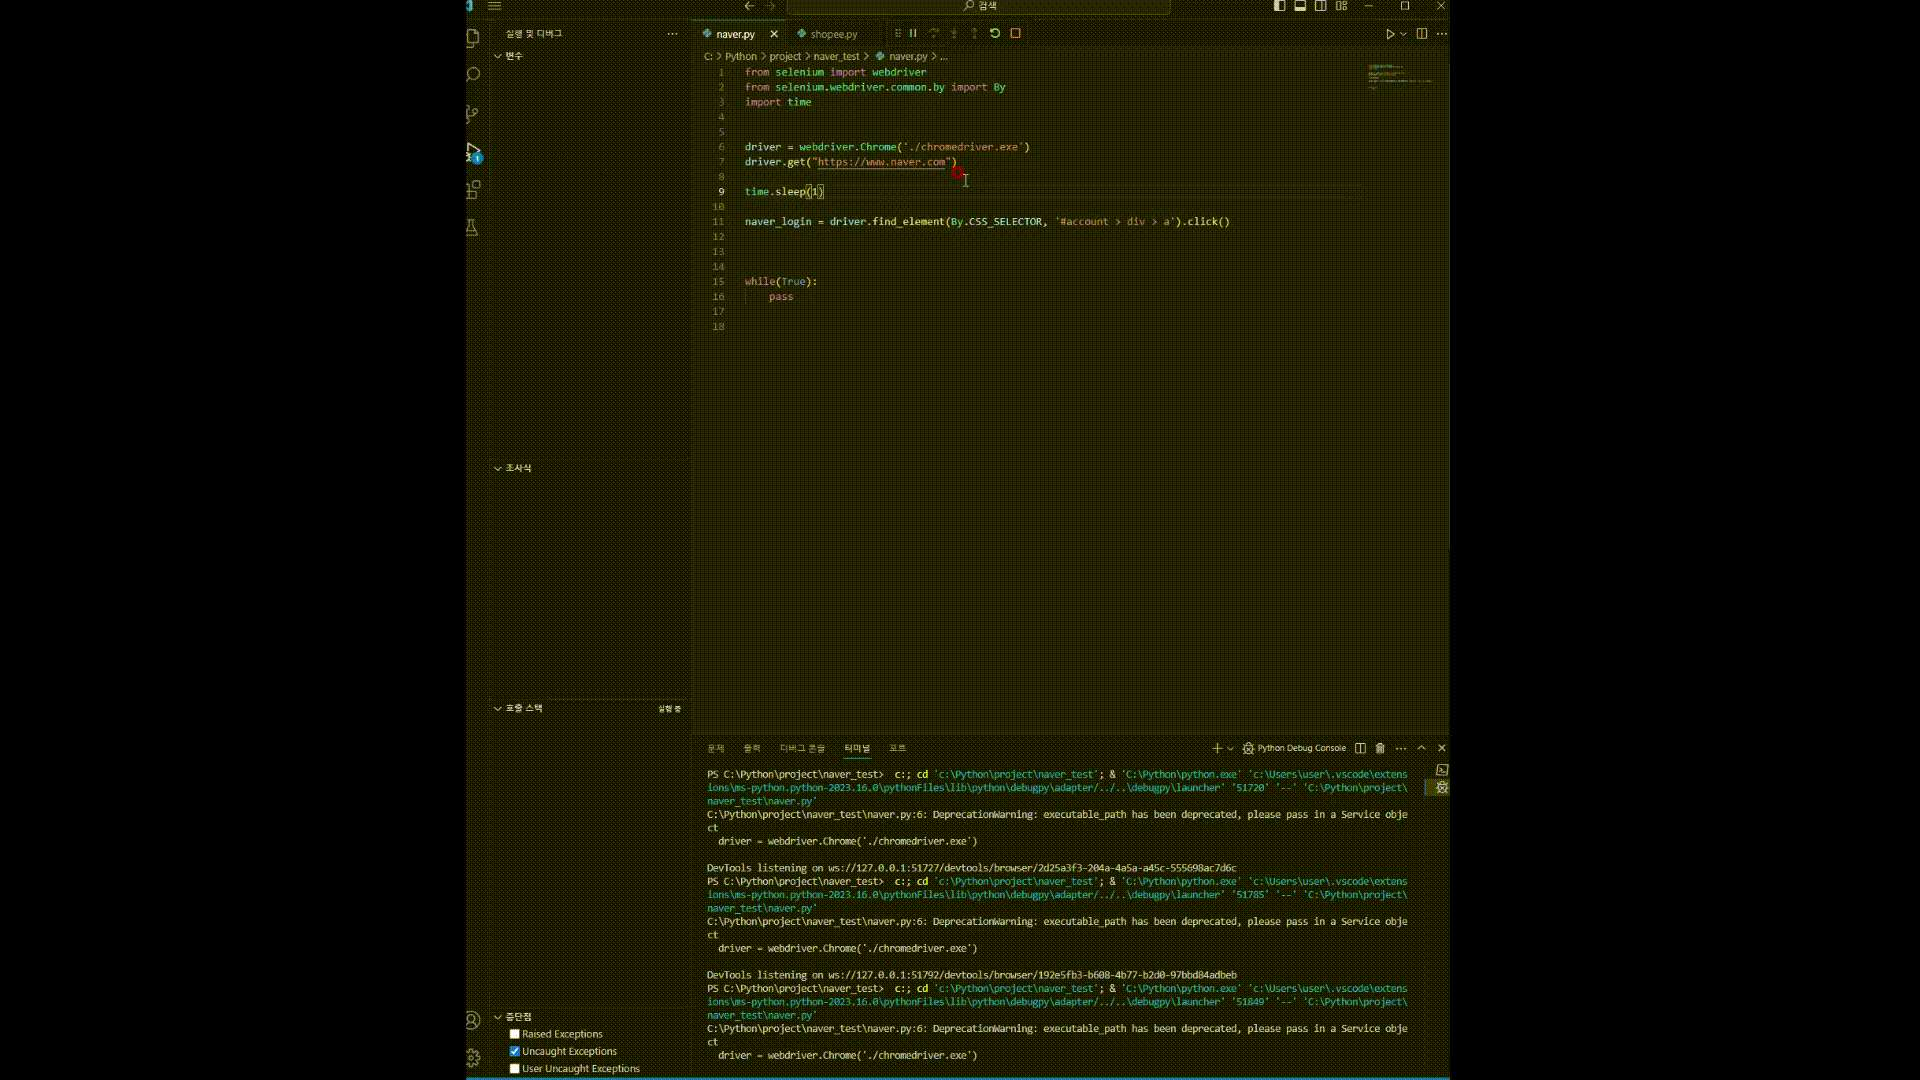Stop debugging with red square

click(1016, 33)
